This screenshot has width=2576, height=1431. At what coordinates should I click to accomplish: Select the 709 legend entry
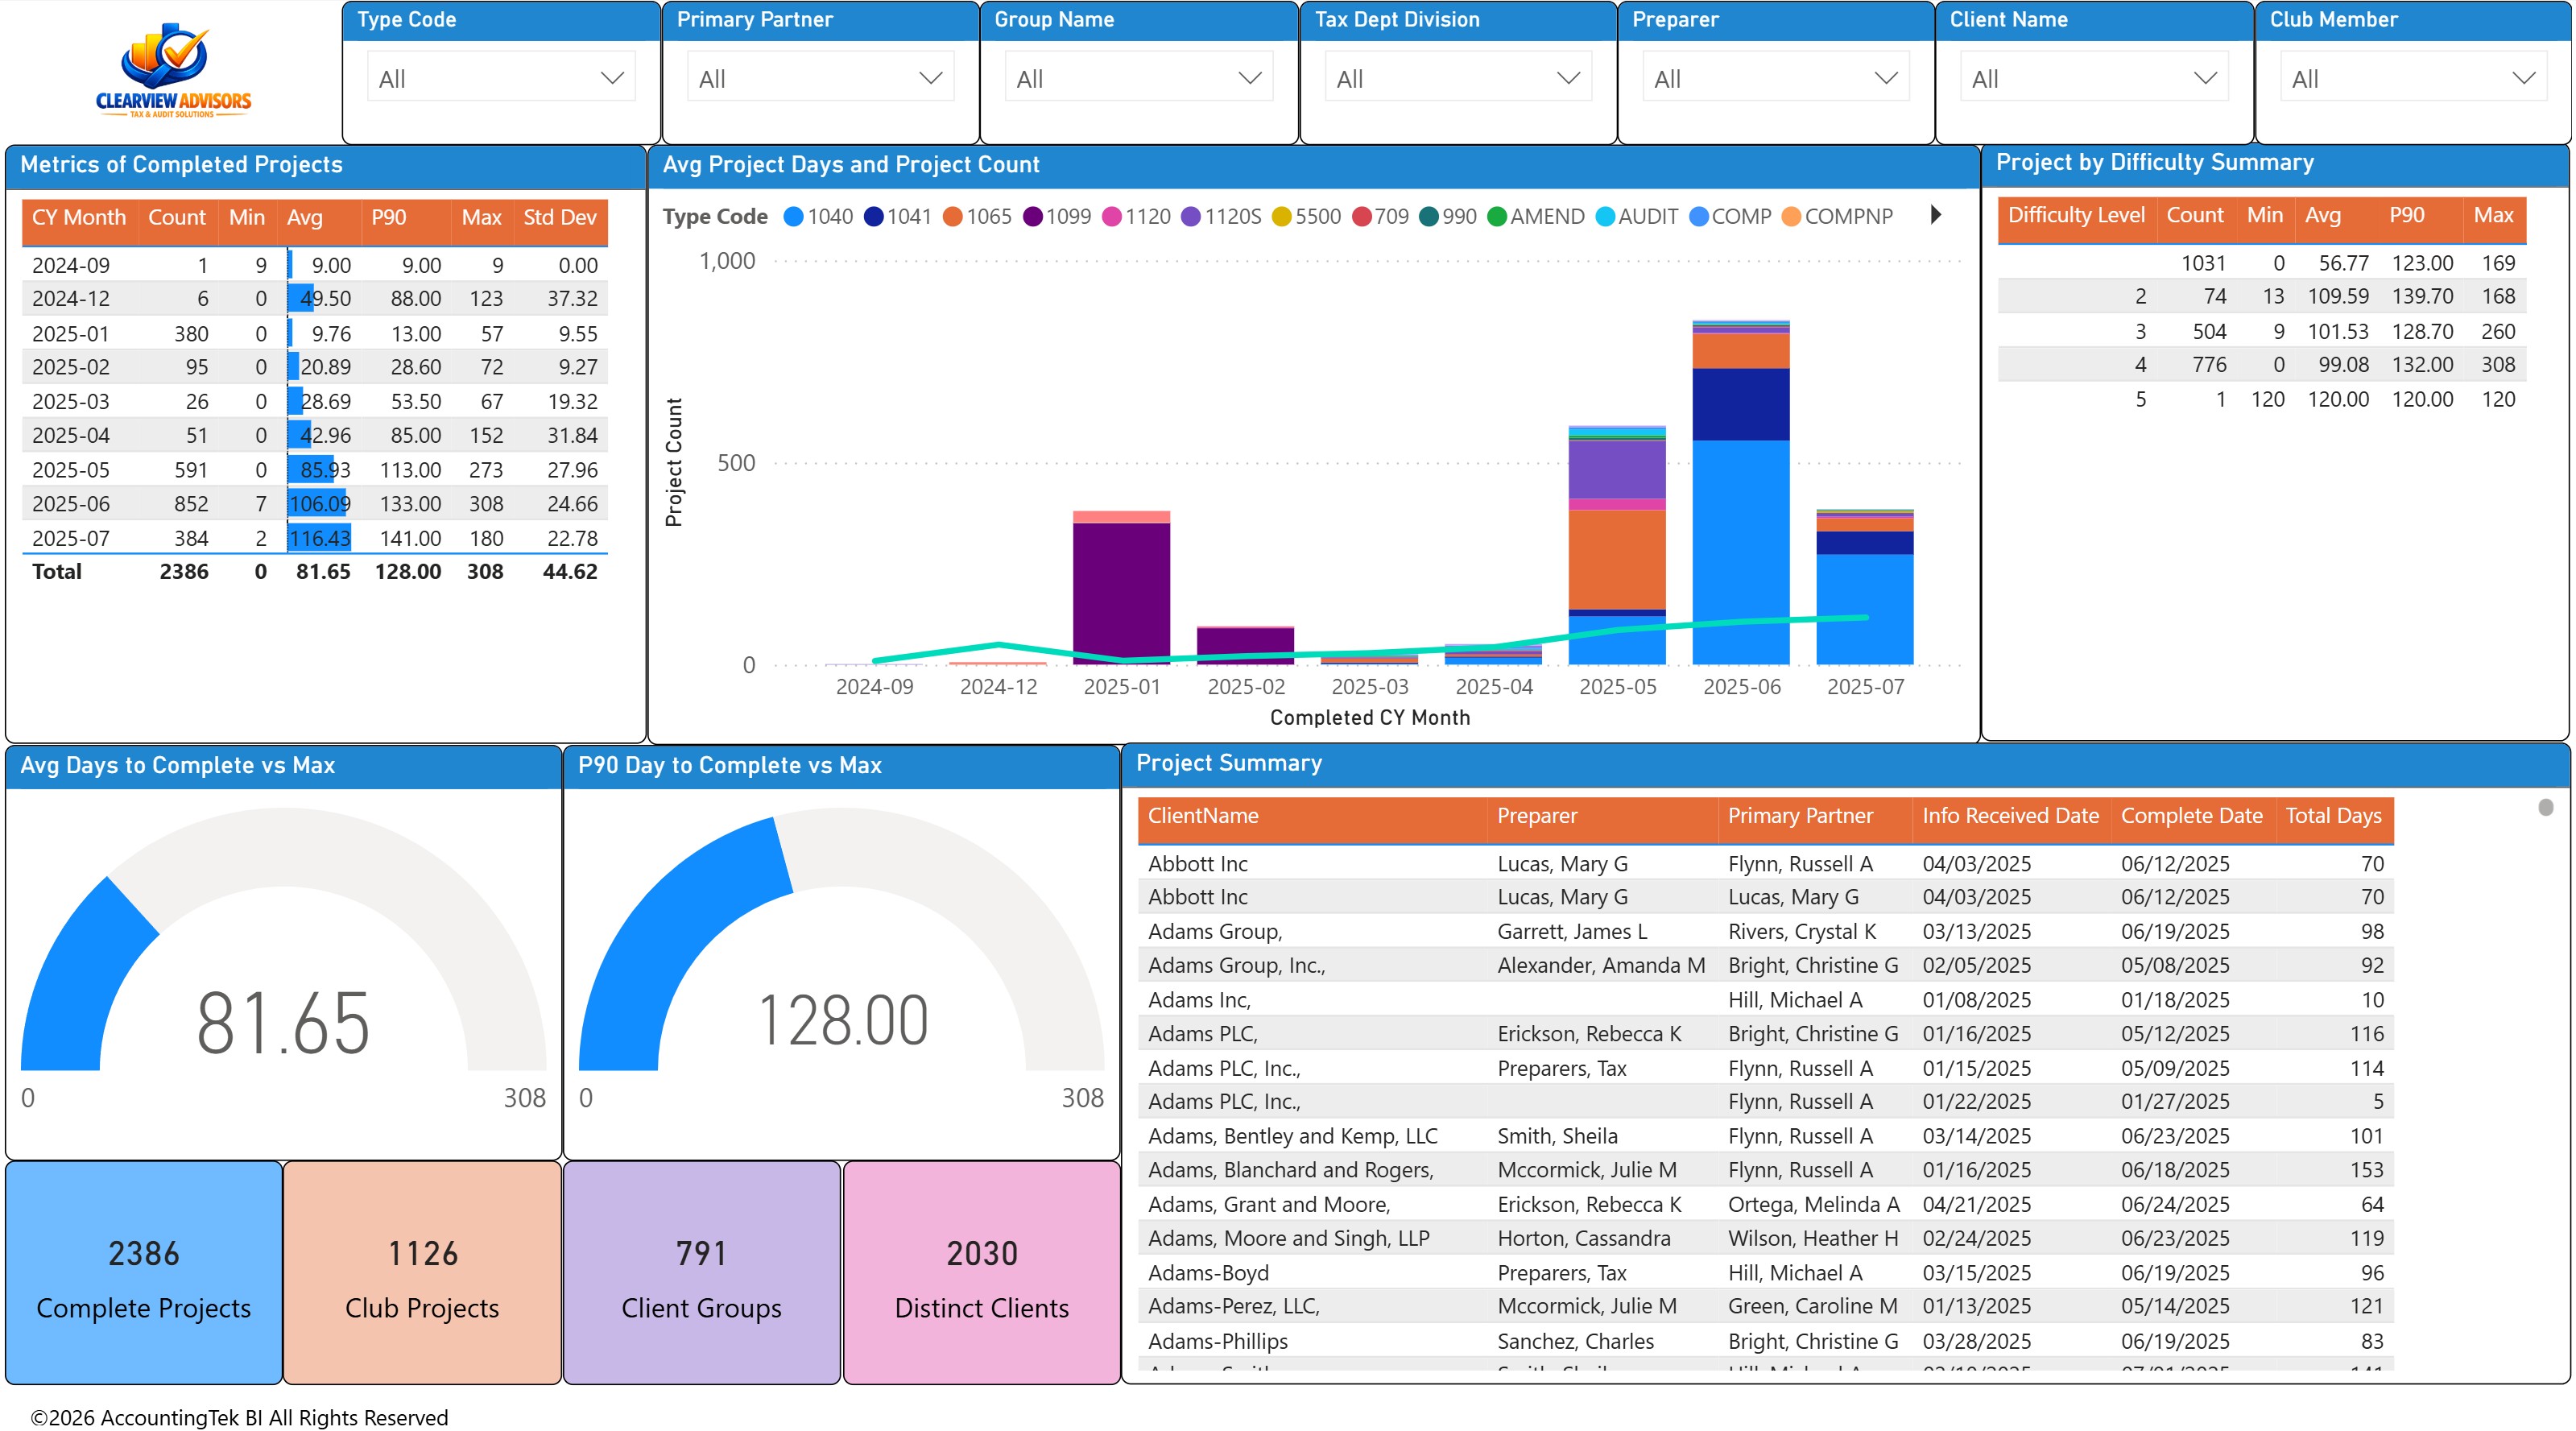(1380, 217)
